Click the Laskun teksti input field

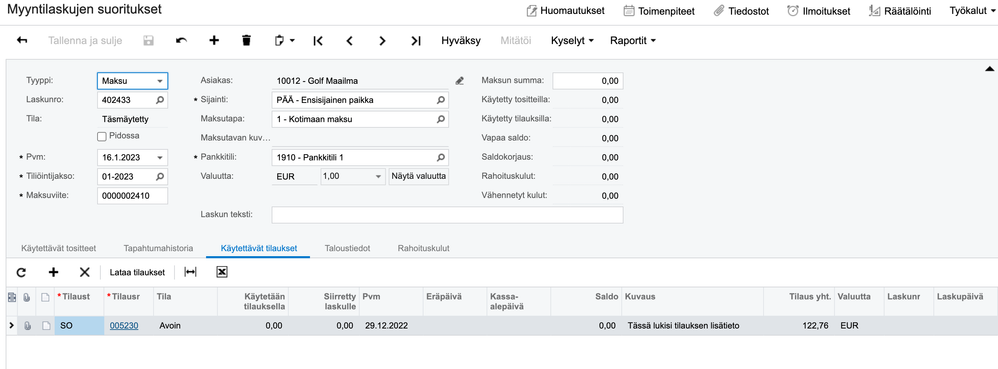point(447,215)
